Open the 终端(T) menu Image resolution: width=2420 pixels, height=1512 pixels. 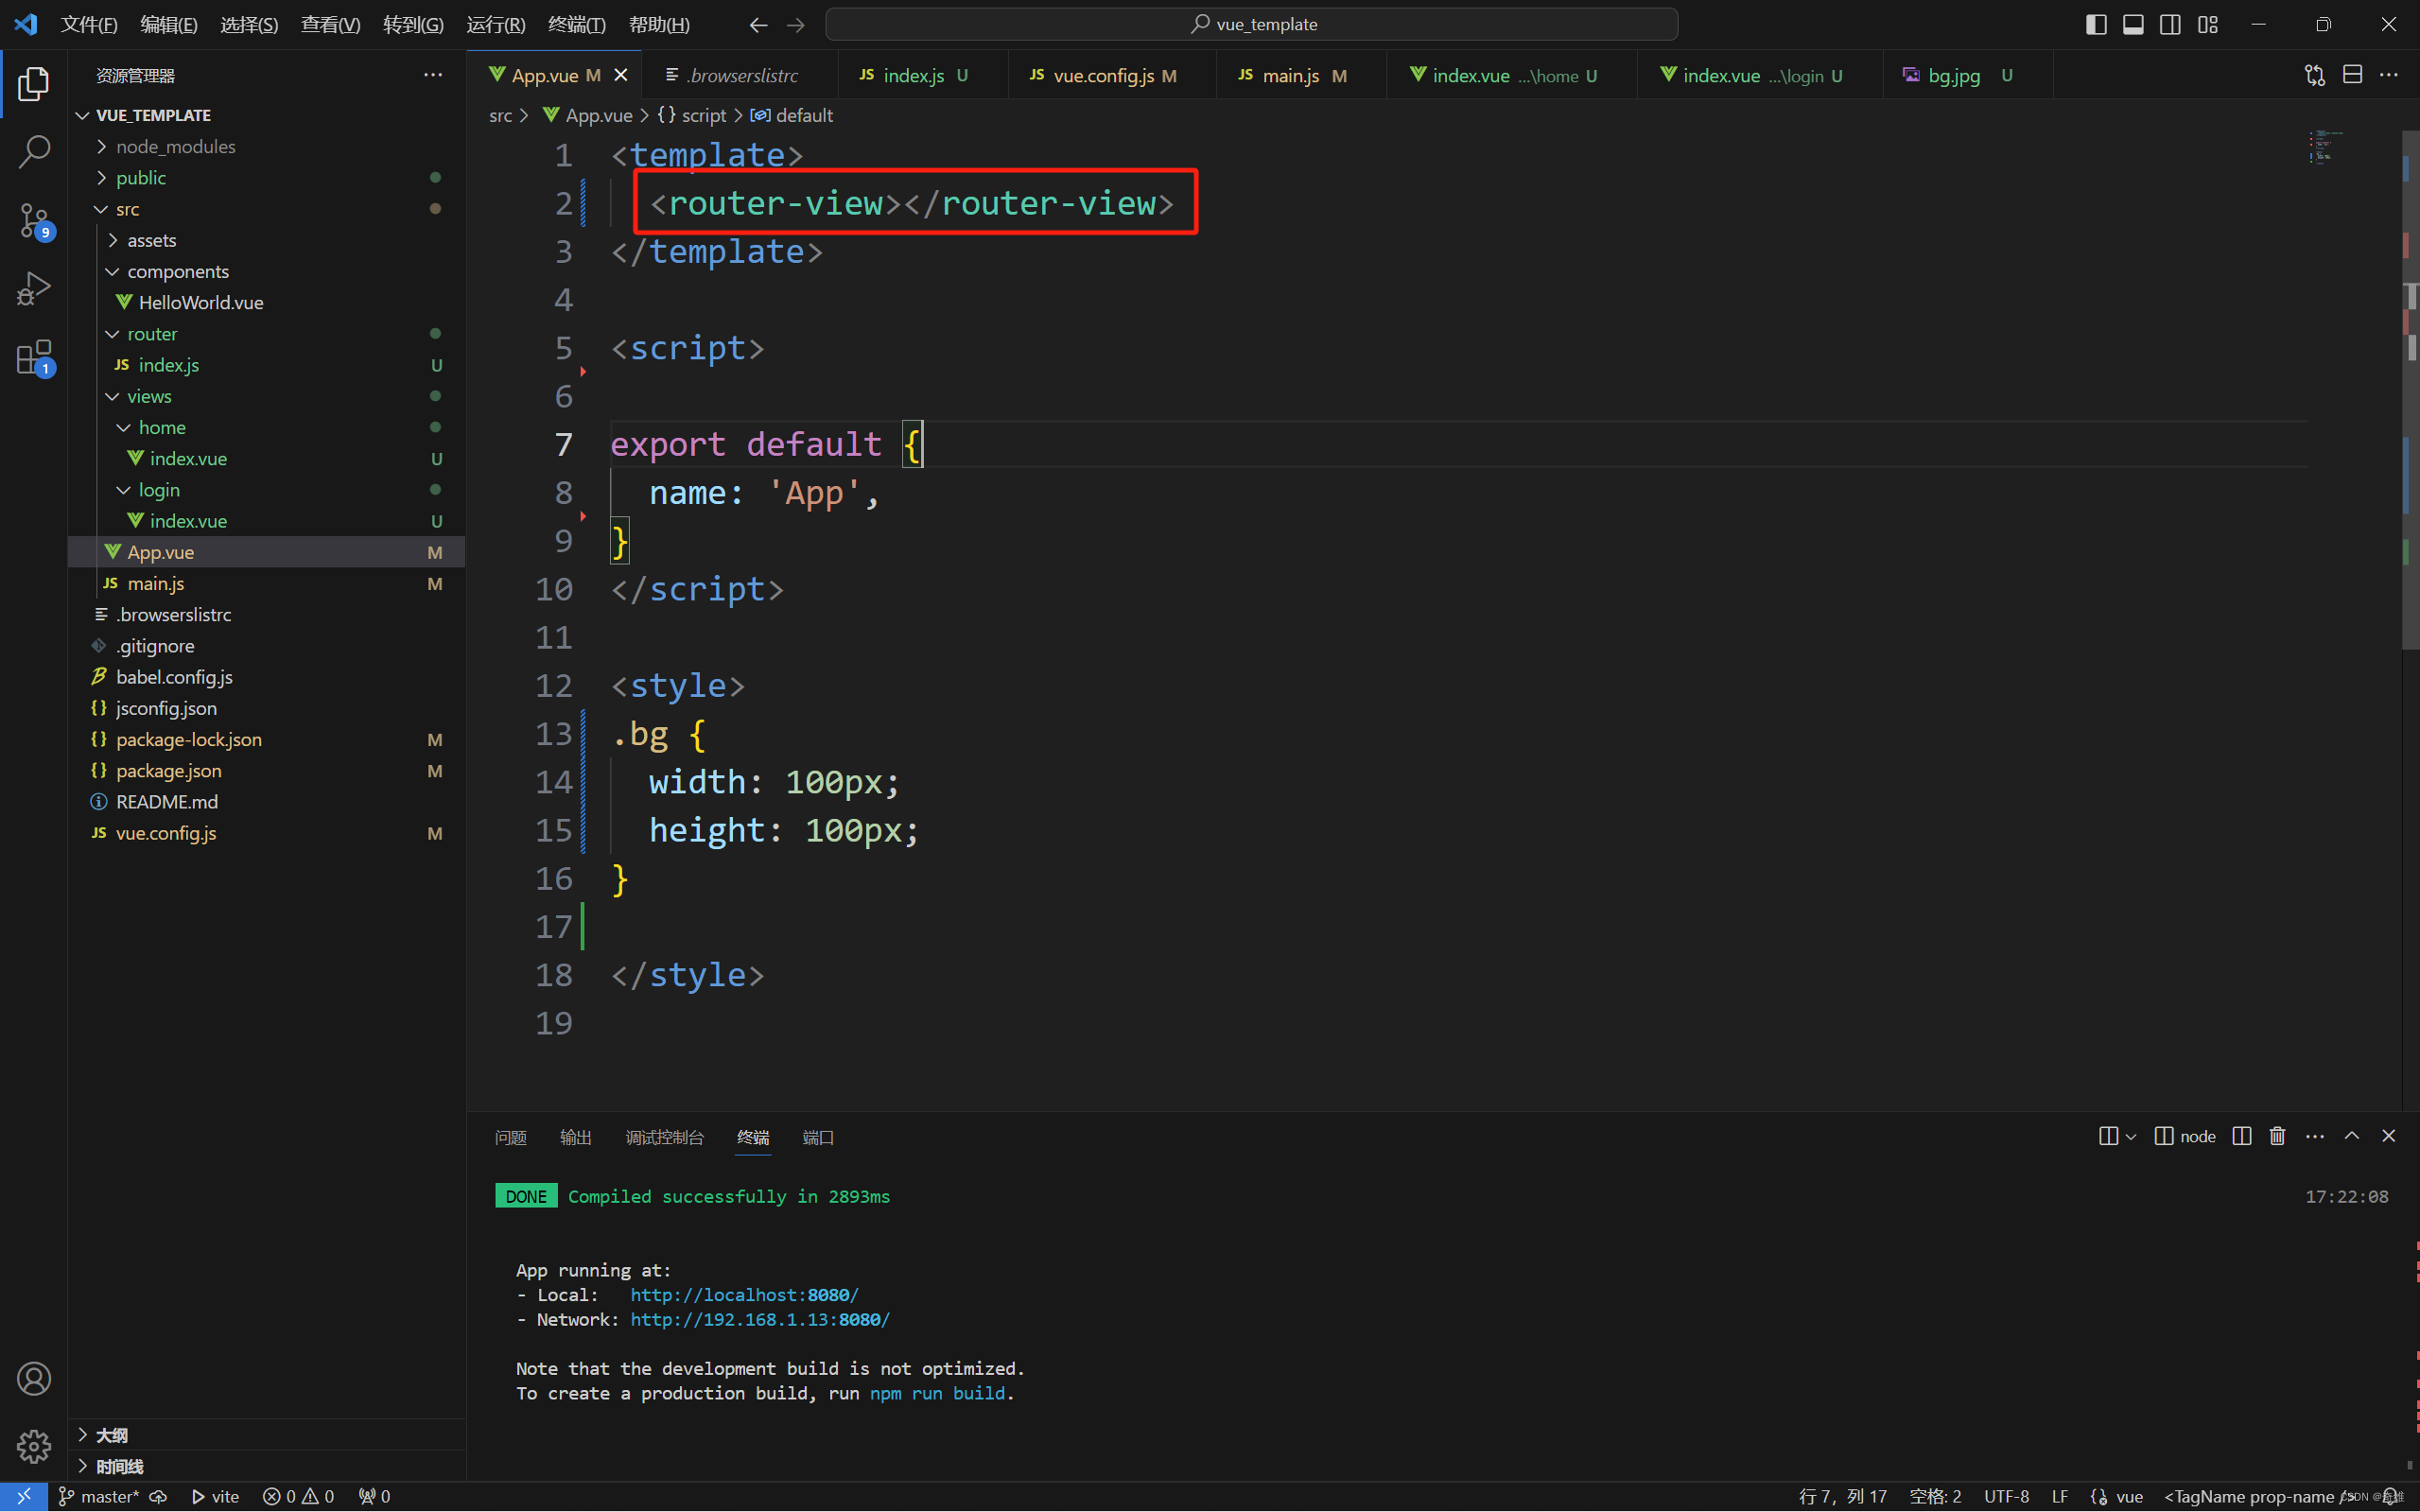(577, 24)
